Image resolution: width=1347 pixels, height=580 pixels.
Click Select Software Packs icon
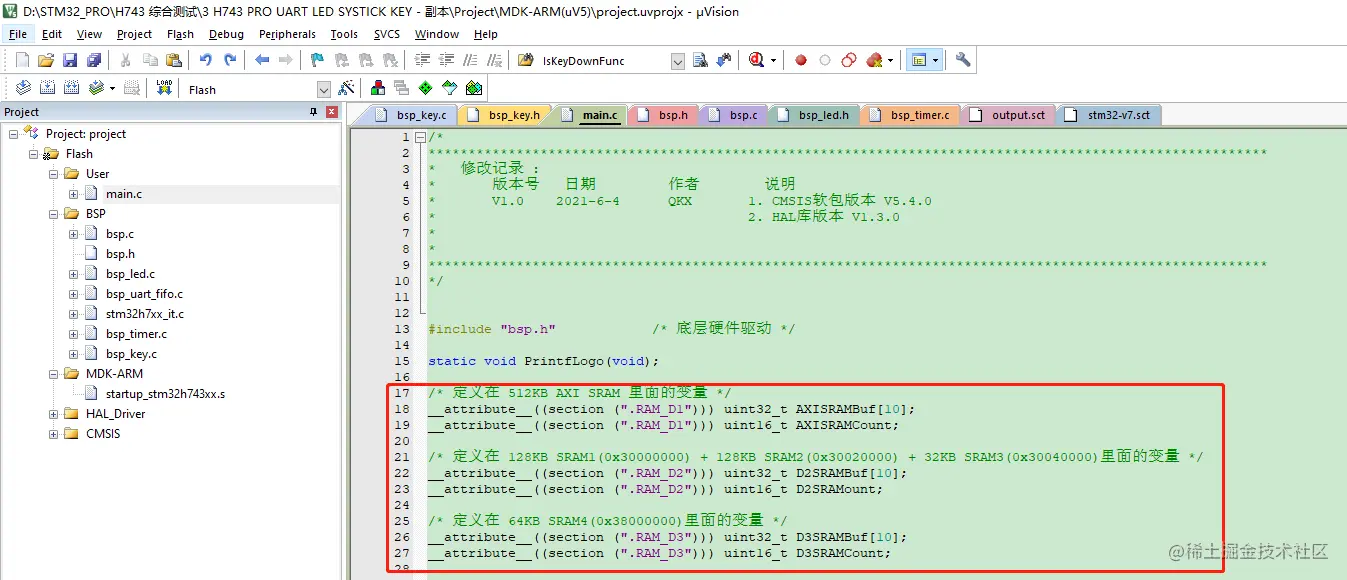[449, 89]
